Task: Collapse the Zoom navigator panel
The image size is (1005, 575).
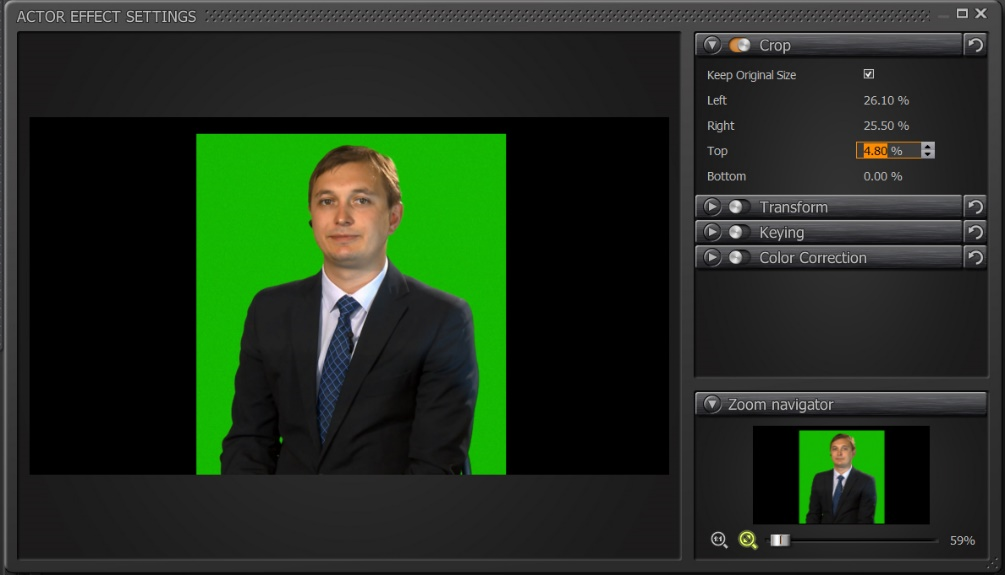Action: (x=711, y=404)
